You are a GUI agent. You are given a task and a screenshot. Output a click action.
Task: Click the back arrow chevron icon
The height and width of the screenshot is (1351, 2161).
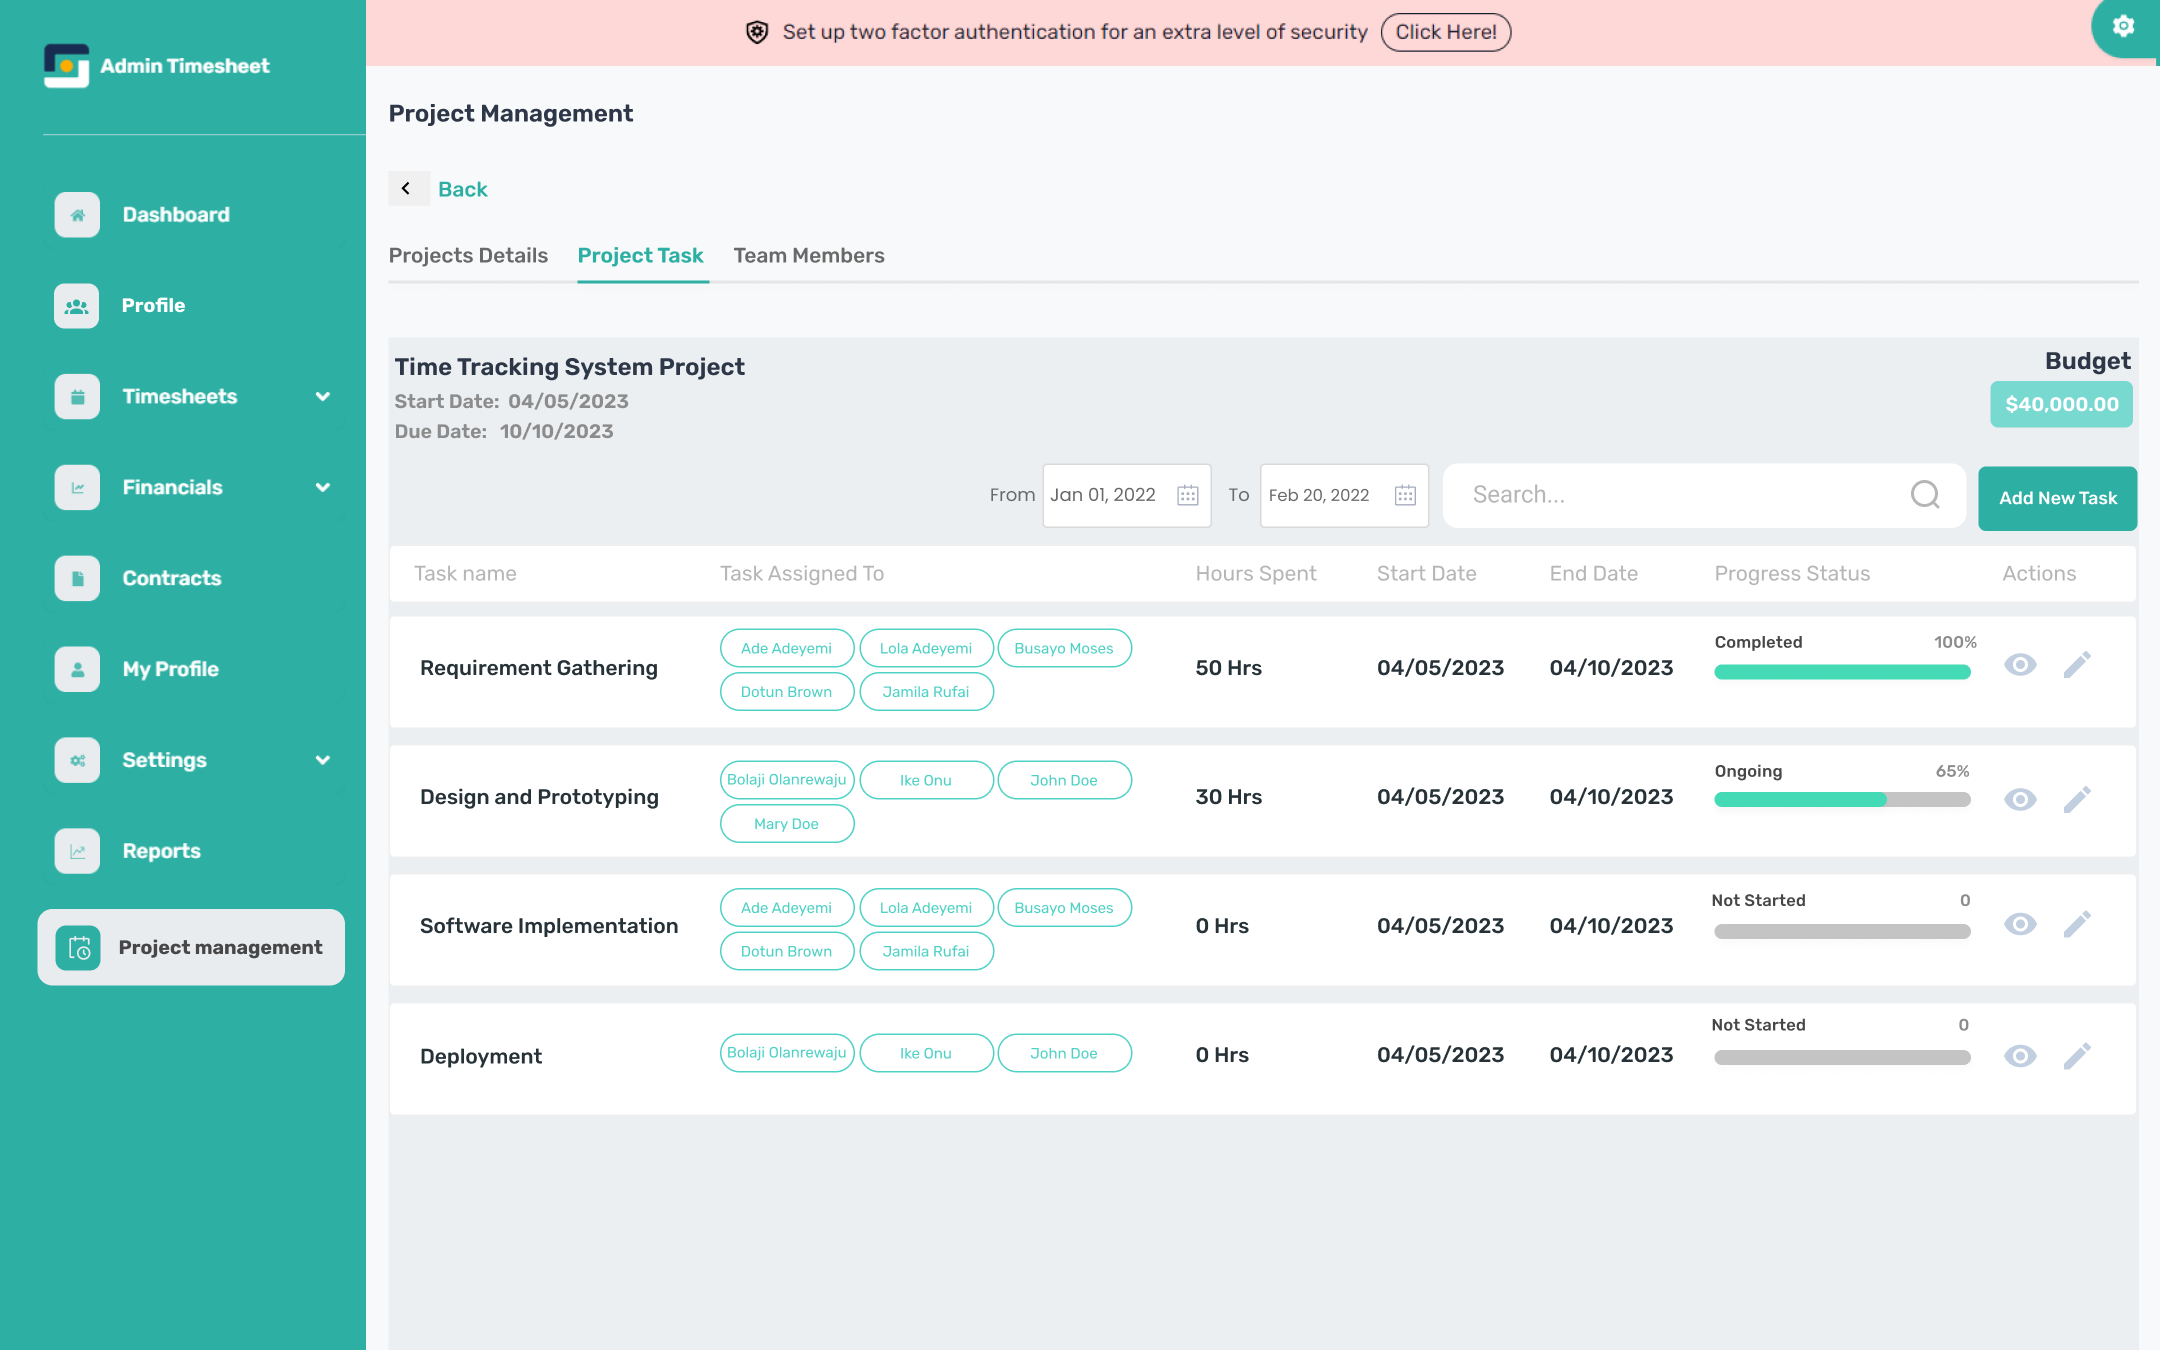406,188
